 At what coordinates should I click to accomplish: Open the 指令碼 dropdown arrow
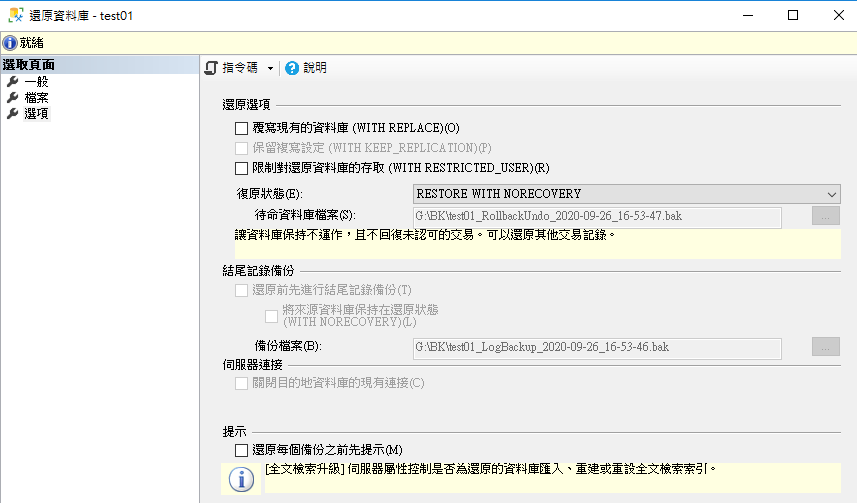270,68
